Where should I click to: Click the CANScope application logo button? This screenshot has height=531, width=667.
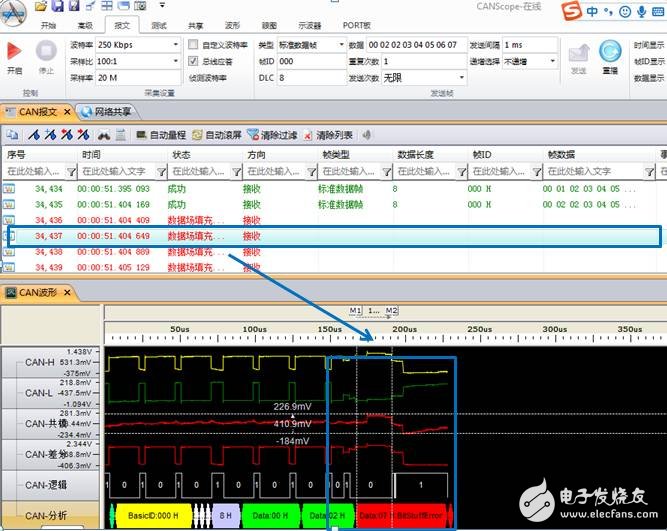click(13, 13)
